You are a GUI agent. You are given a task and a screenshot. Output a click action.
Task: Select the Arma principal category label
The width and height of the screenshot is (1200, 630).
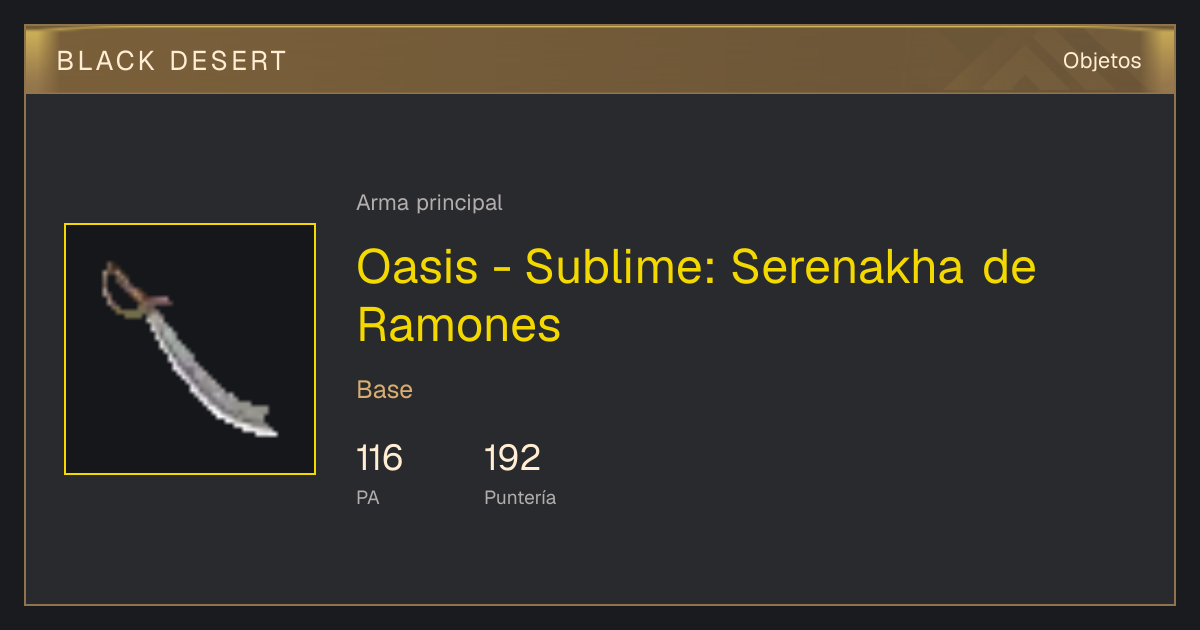pos(429,203)
